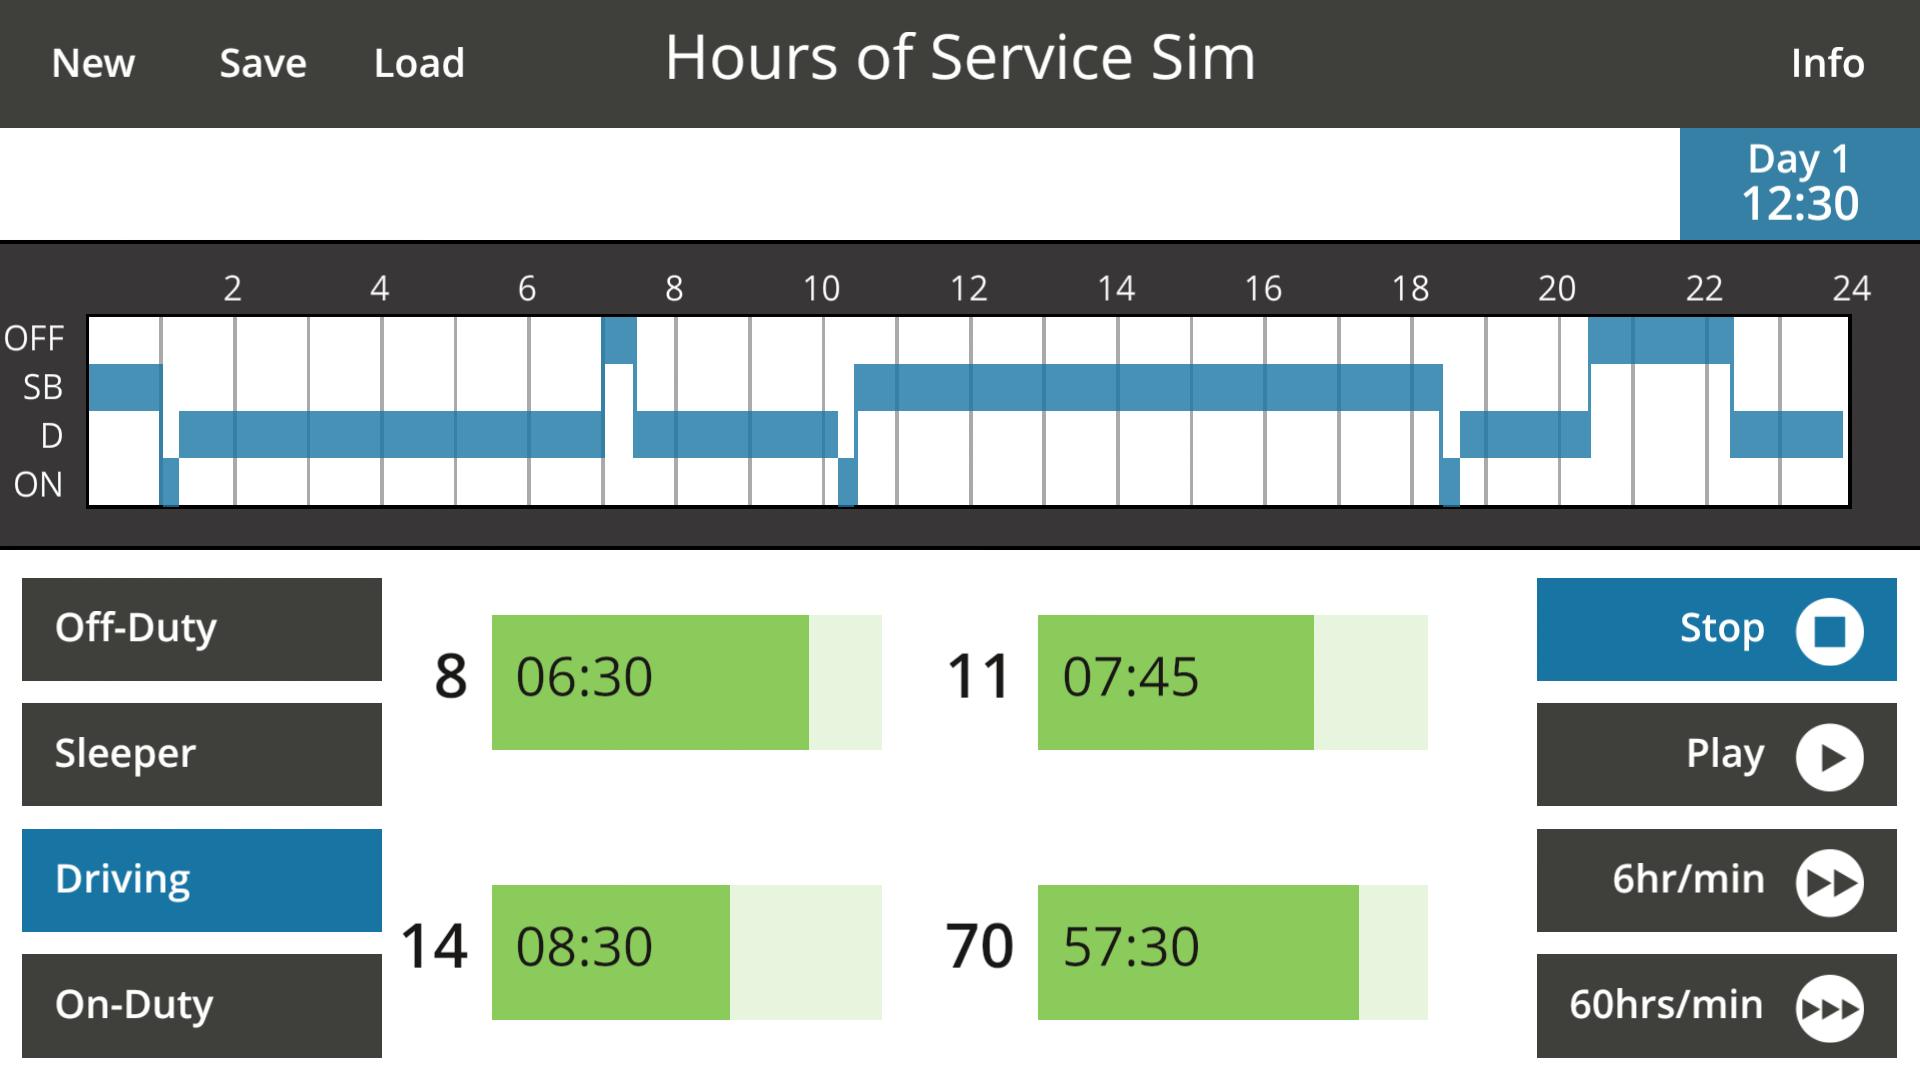Image resolution: width=1920 pixels, height=1080 pixels.
Task: Switch the driver status to On-Duty
Action: (x=200, y=1004)
